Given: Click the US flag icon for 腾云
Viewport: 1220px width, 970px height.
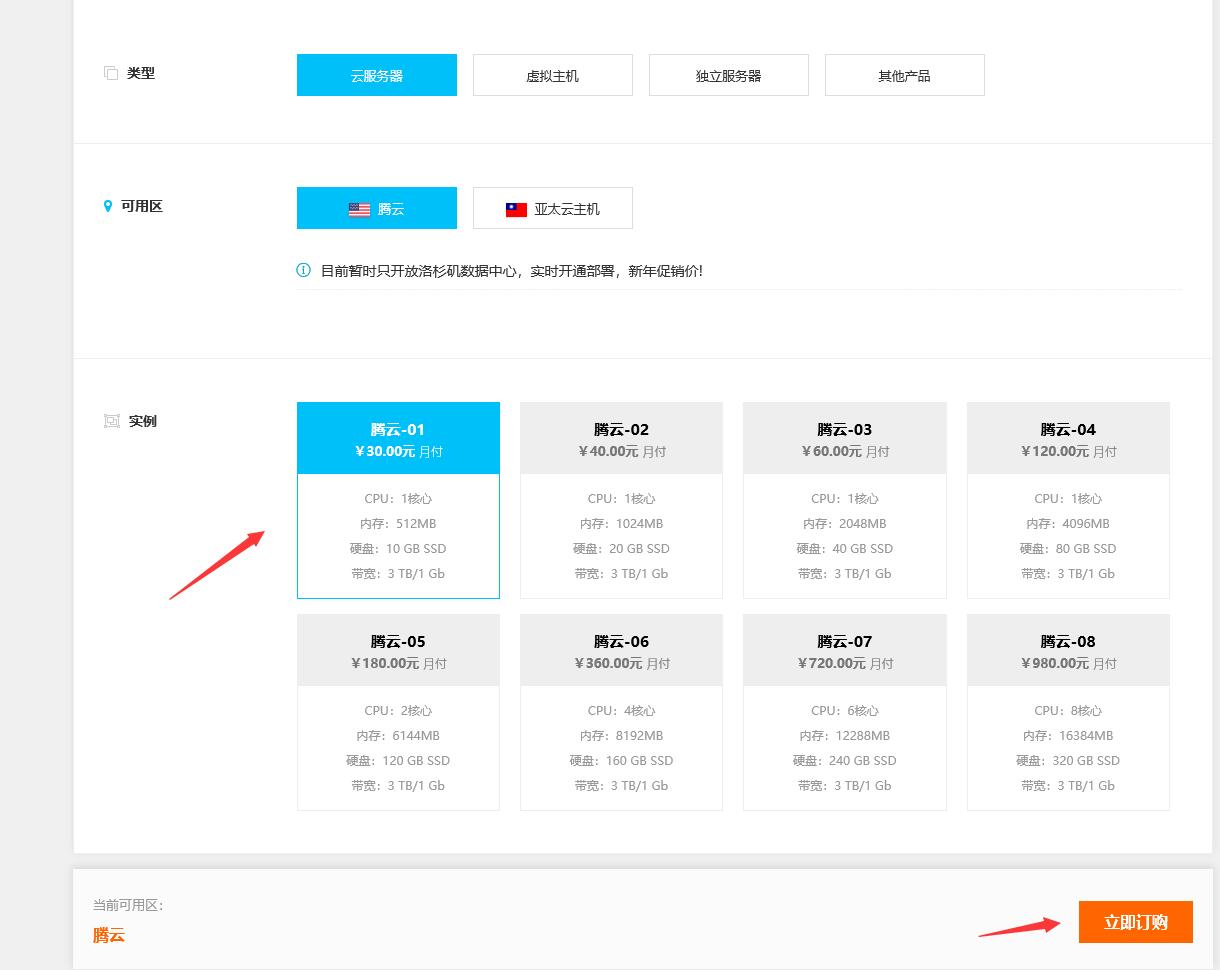Looking at the screenshot, I should (359, 210).
